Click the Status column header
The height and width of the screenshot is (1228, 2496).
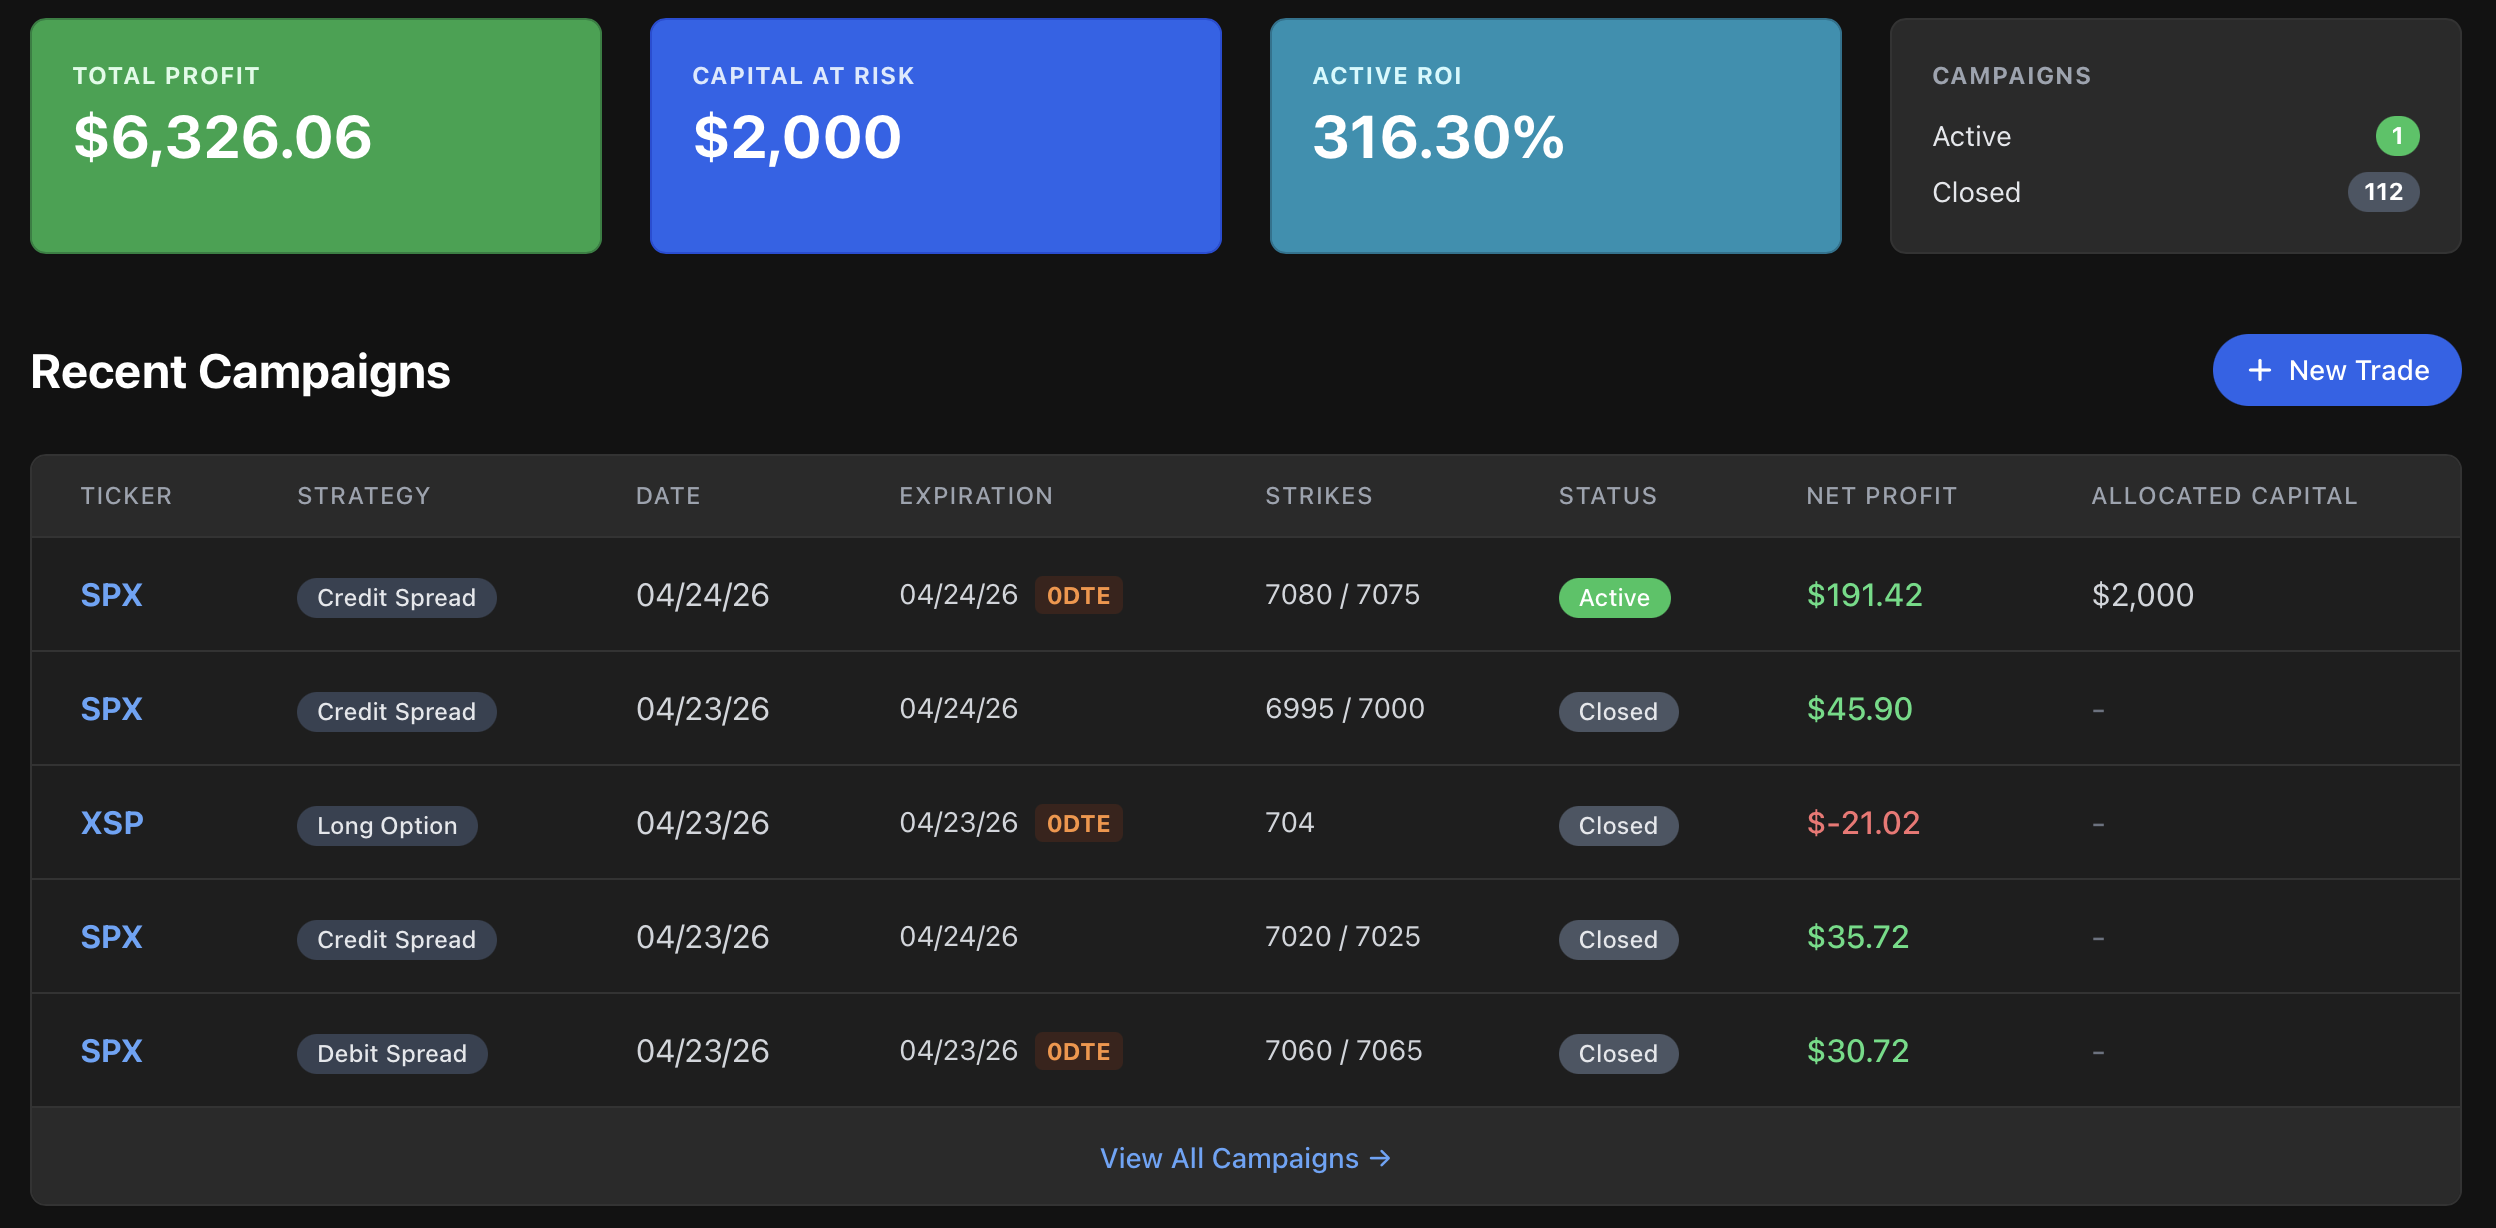(x=1608, y=496)
